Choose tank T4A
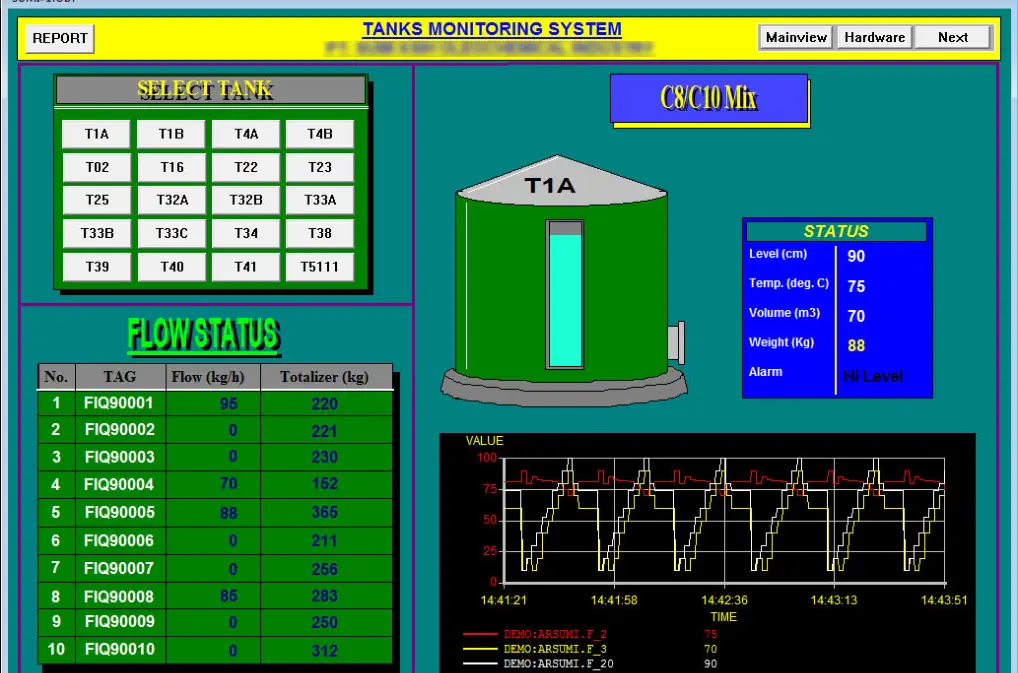Image resolution: width=1018 pixels, height=673 pixels. click(246, 134)
